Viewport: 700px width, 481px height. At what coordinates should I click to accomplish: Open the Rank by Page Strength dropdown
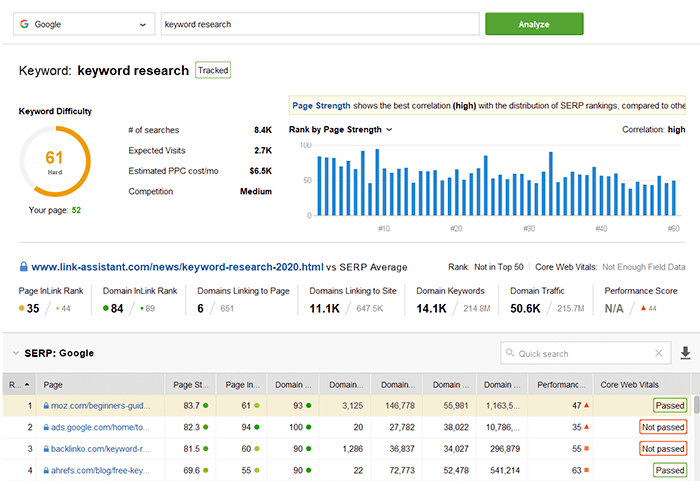[x=340, y=130]
